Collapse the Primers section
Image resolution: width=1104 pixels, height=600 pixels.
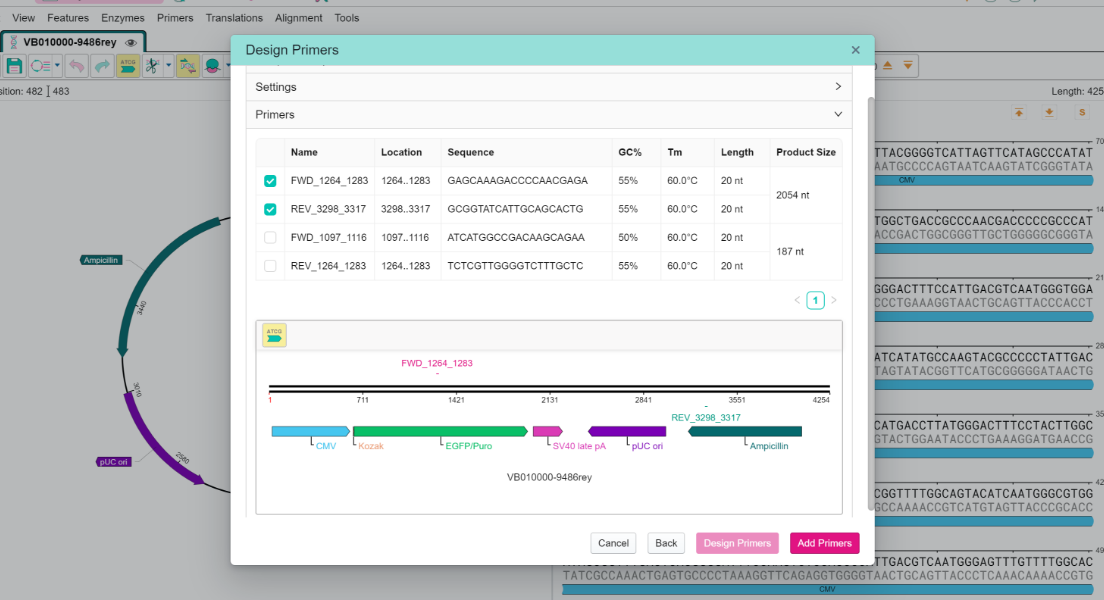[x=549, y=114]
